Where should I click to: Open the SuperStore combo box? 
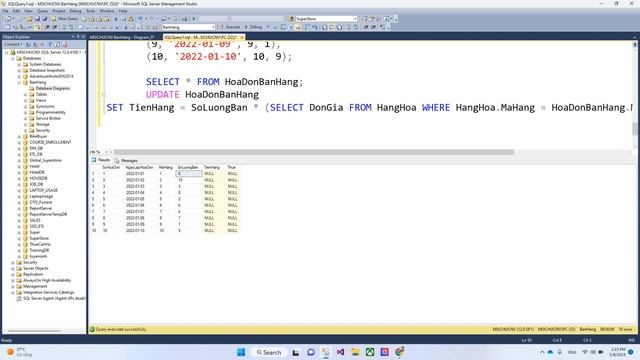coord(326,19)
